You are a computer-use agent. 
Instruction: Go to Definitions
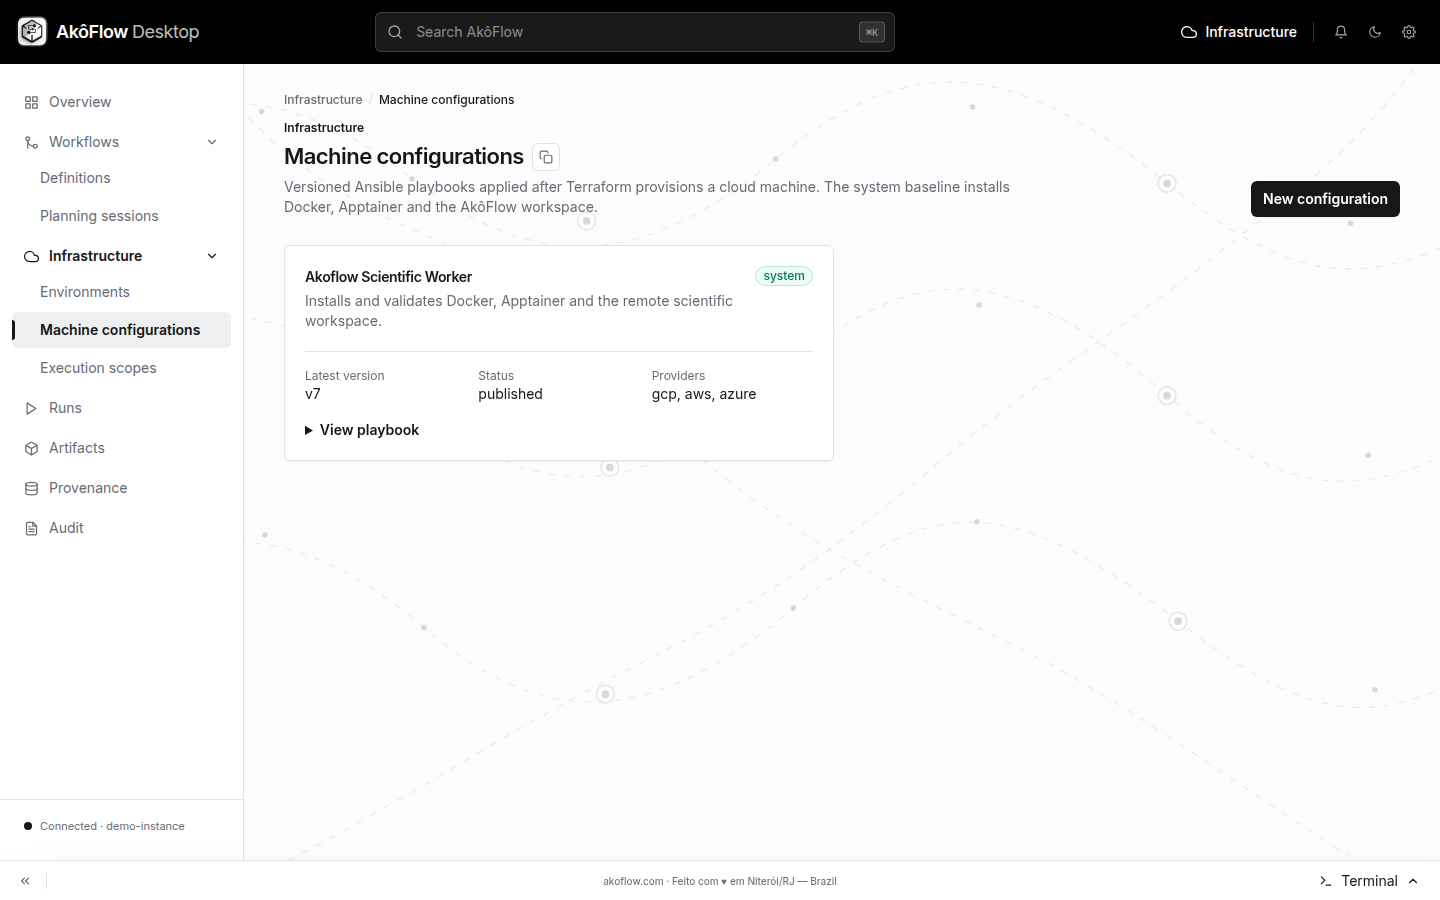[121, 178]
